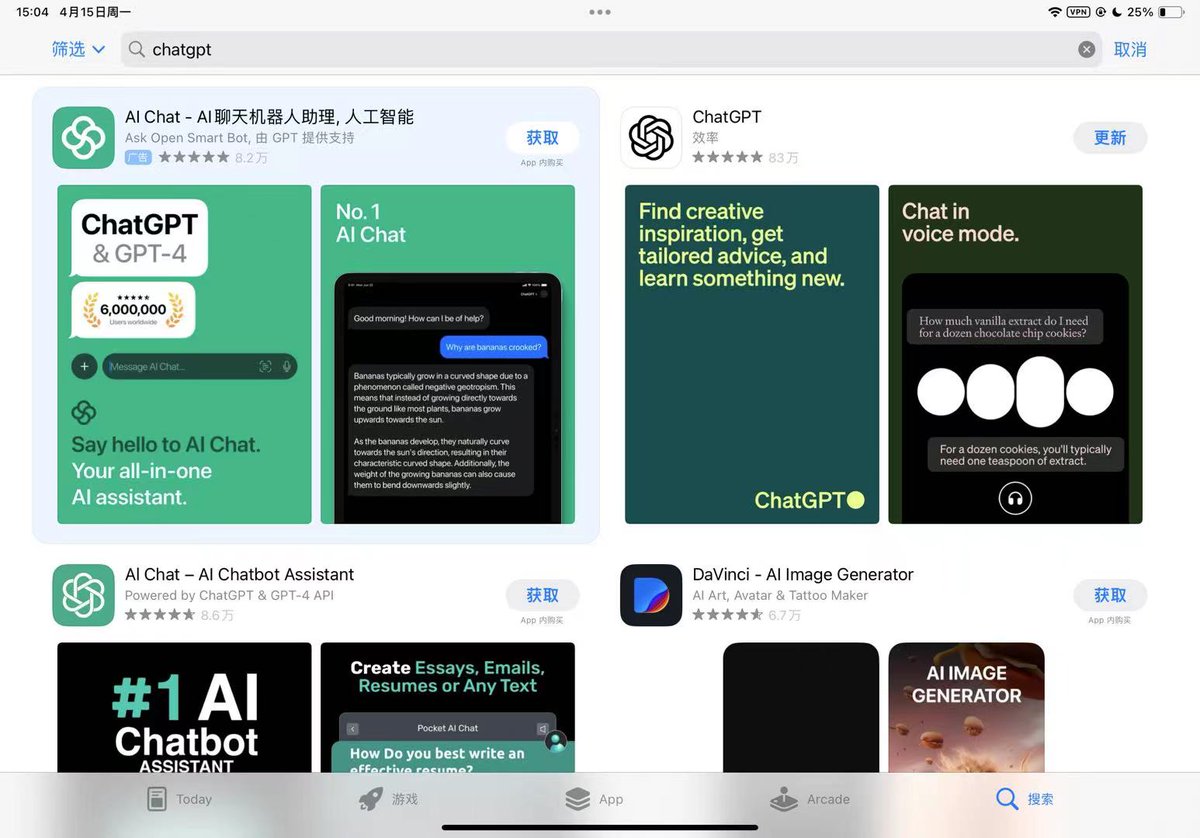Clear the search field with the x icon
This screenshot has width=1200, height=838.
(1086, 49)
